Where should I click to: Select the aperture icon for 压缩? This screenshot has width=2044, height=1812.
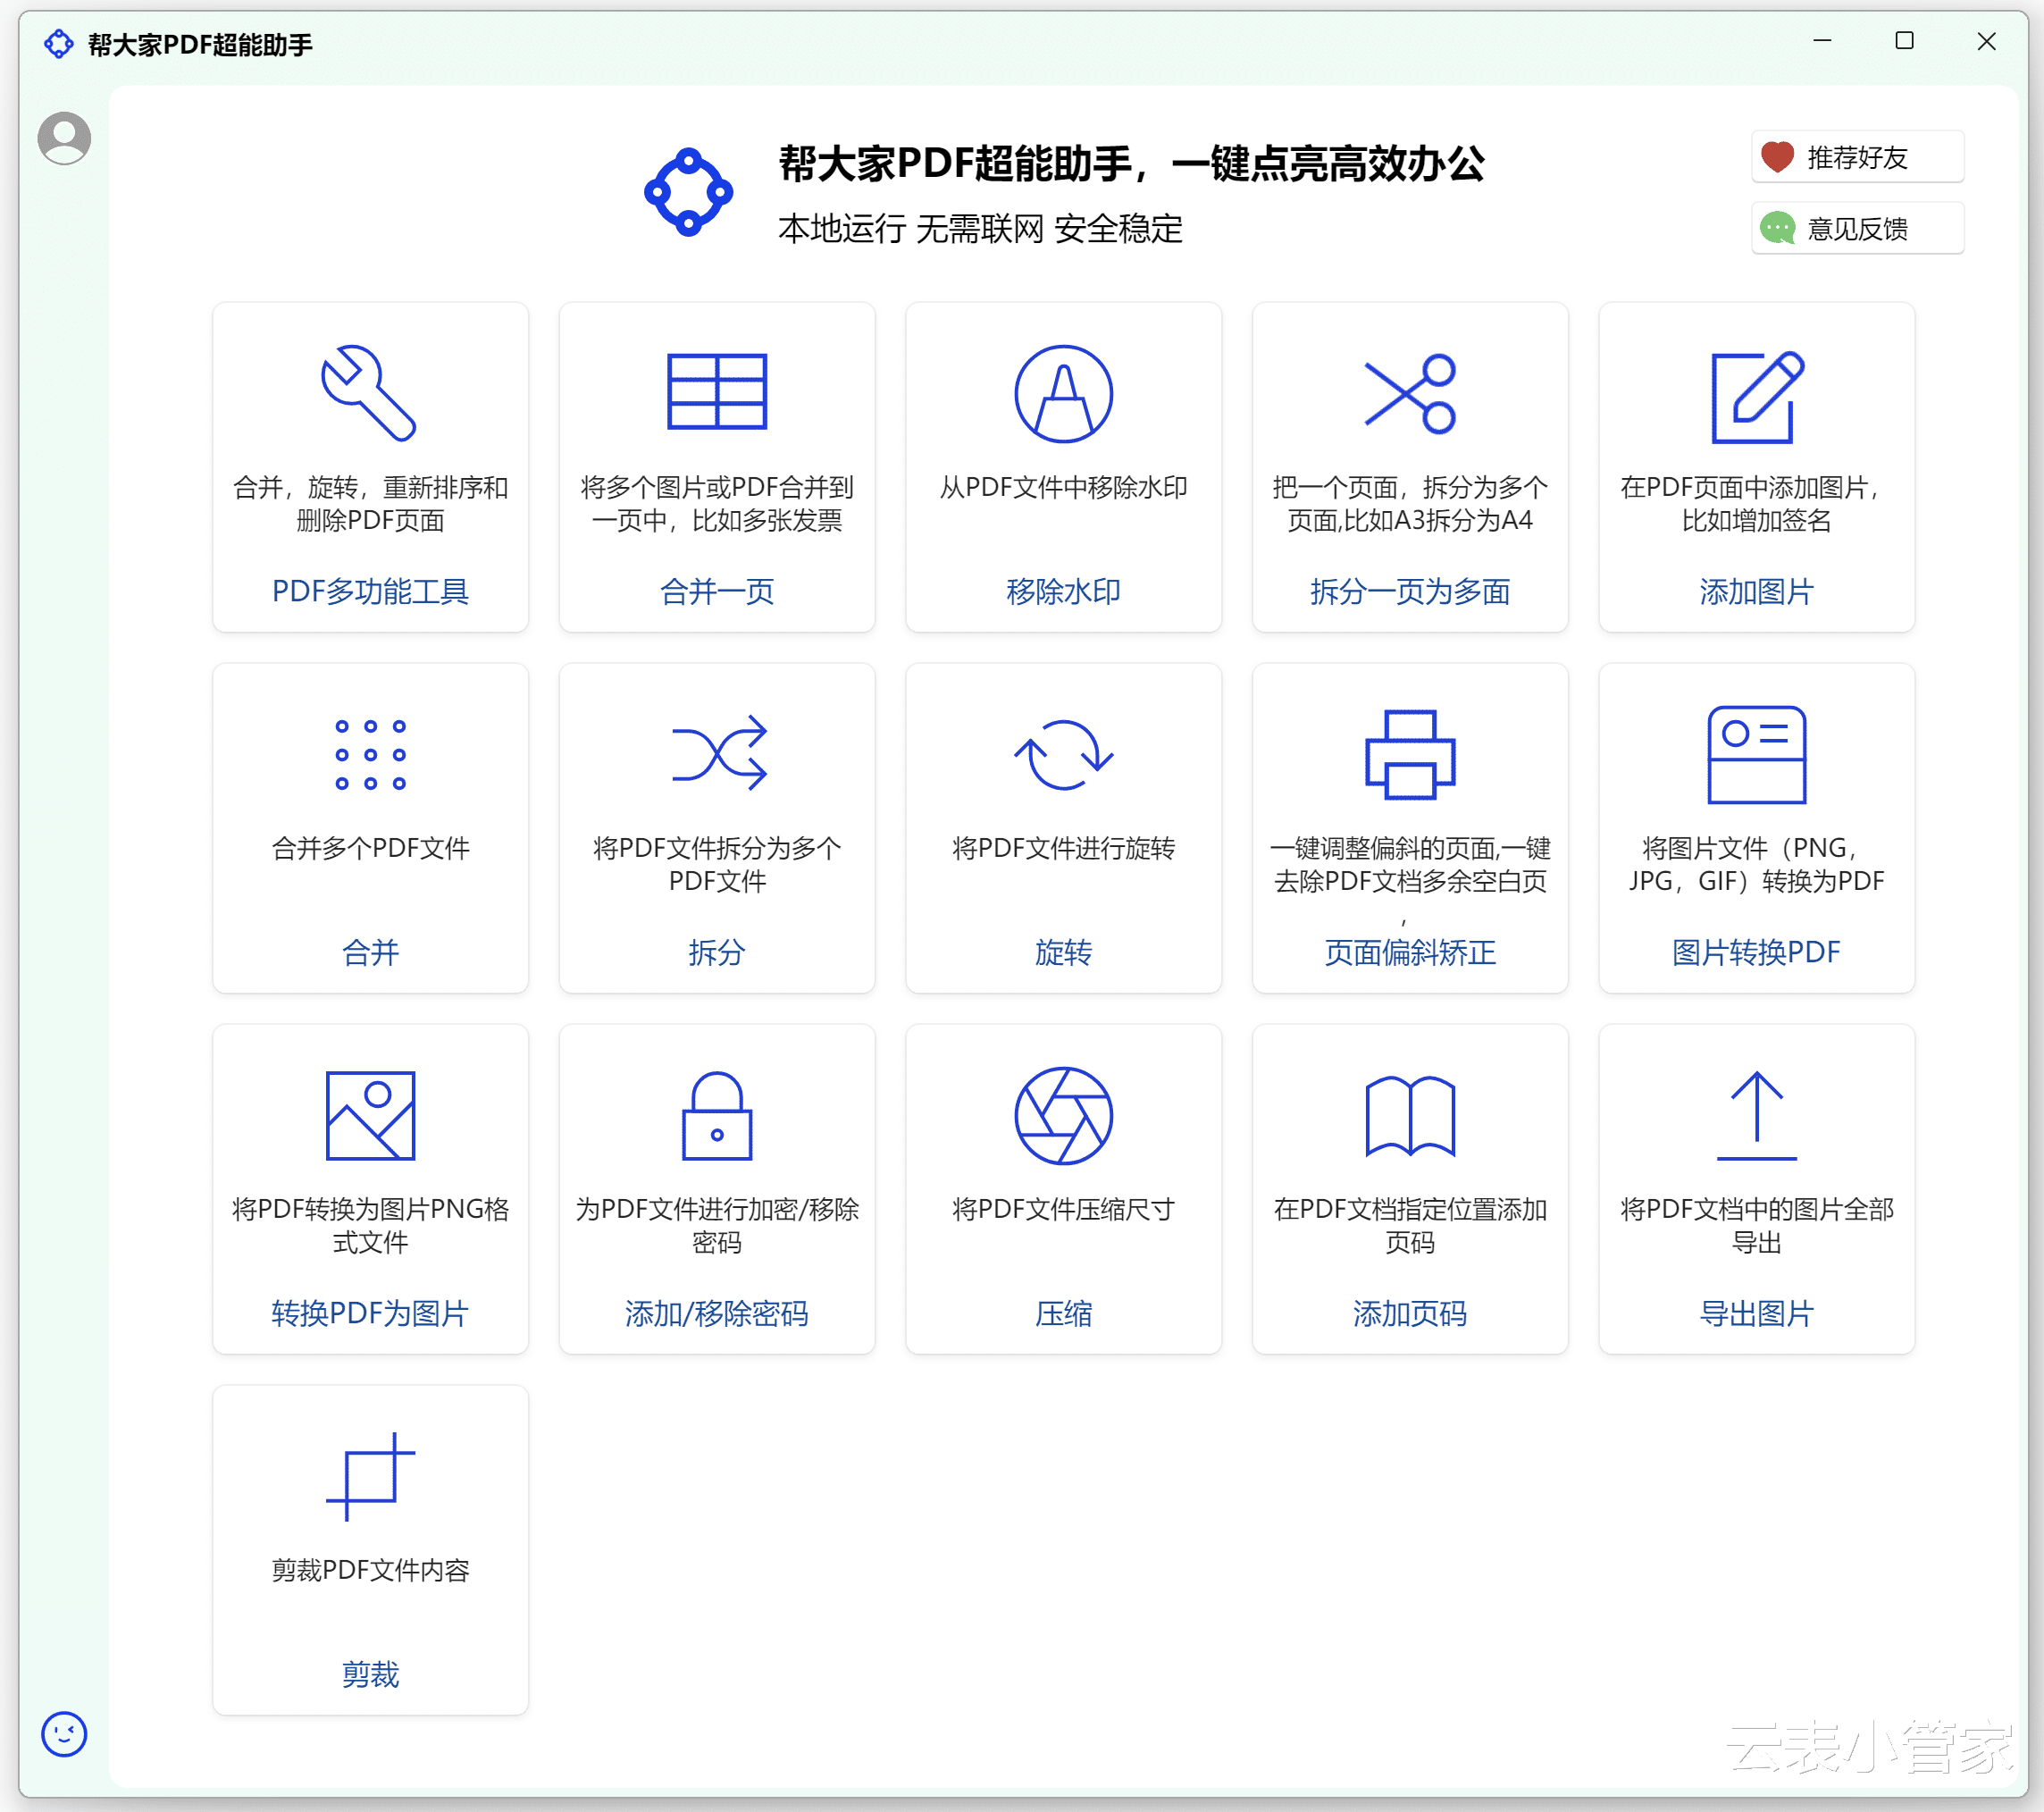click(x=1062, y=1115)
